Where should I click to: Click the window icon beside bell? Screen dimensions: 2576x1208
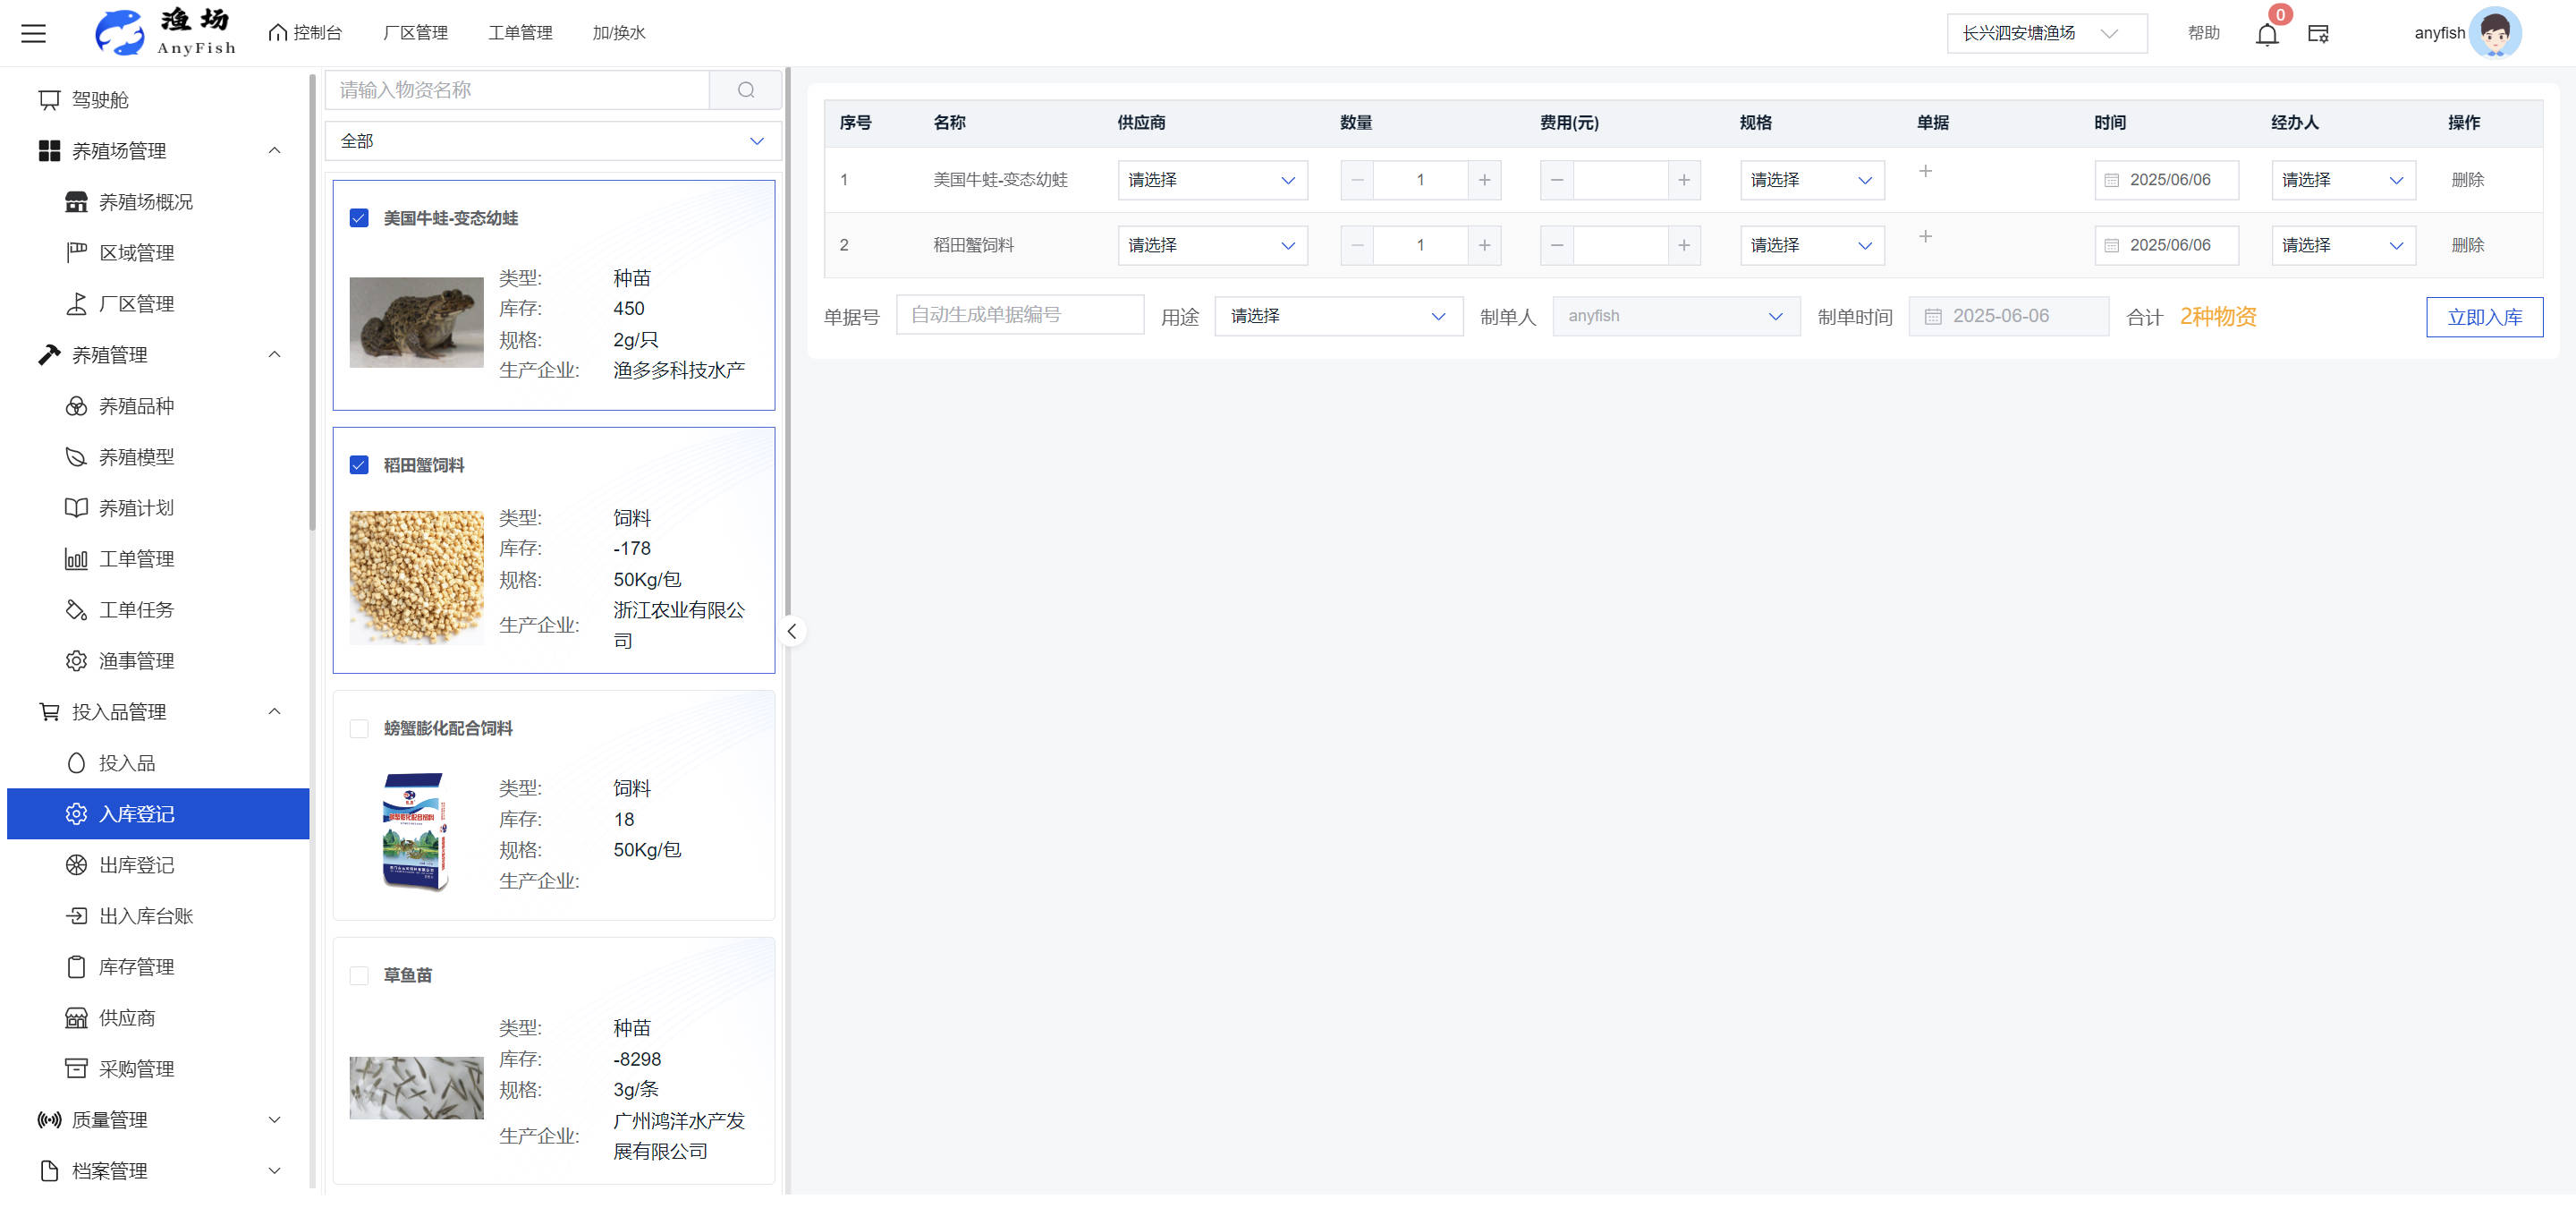pyautogui.click(x=2318, y=34)
